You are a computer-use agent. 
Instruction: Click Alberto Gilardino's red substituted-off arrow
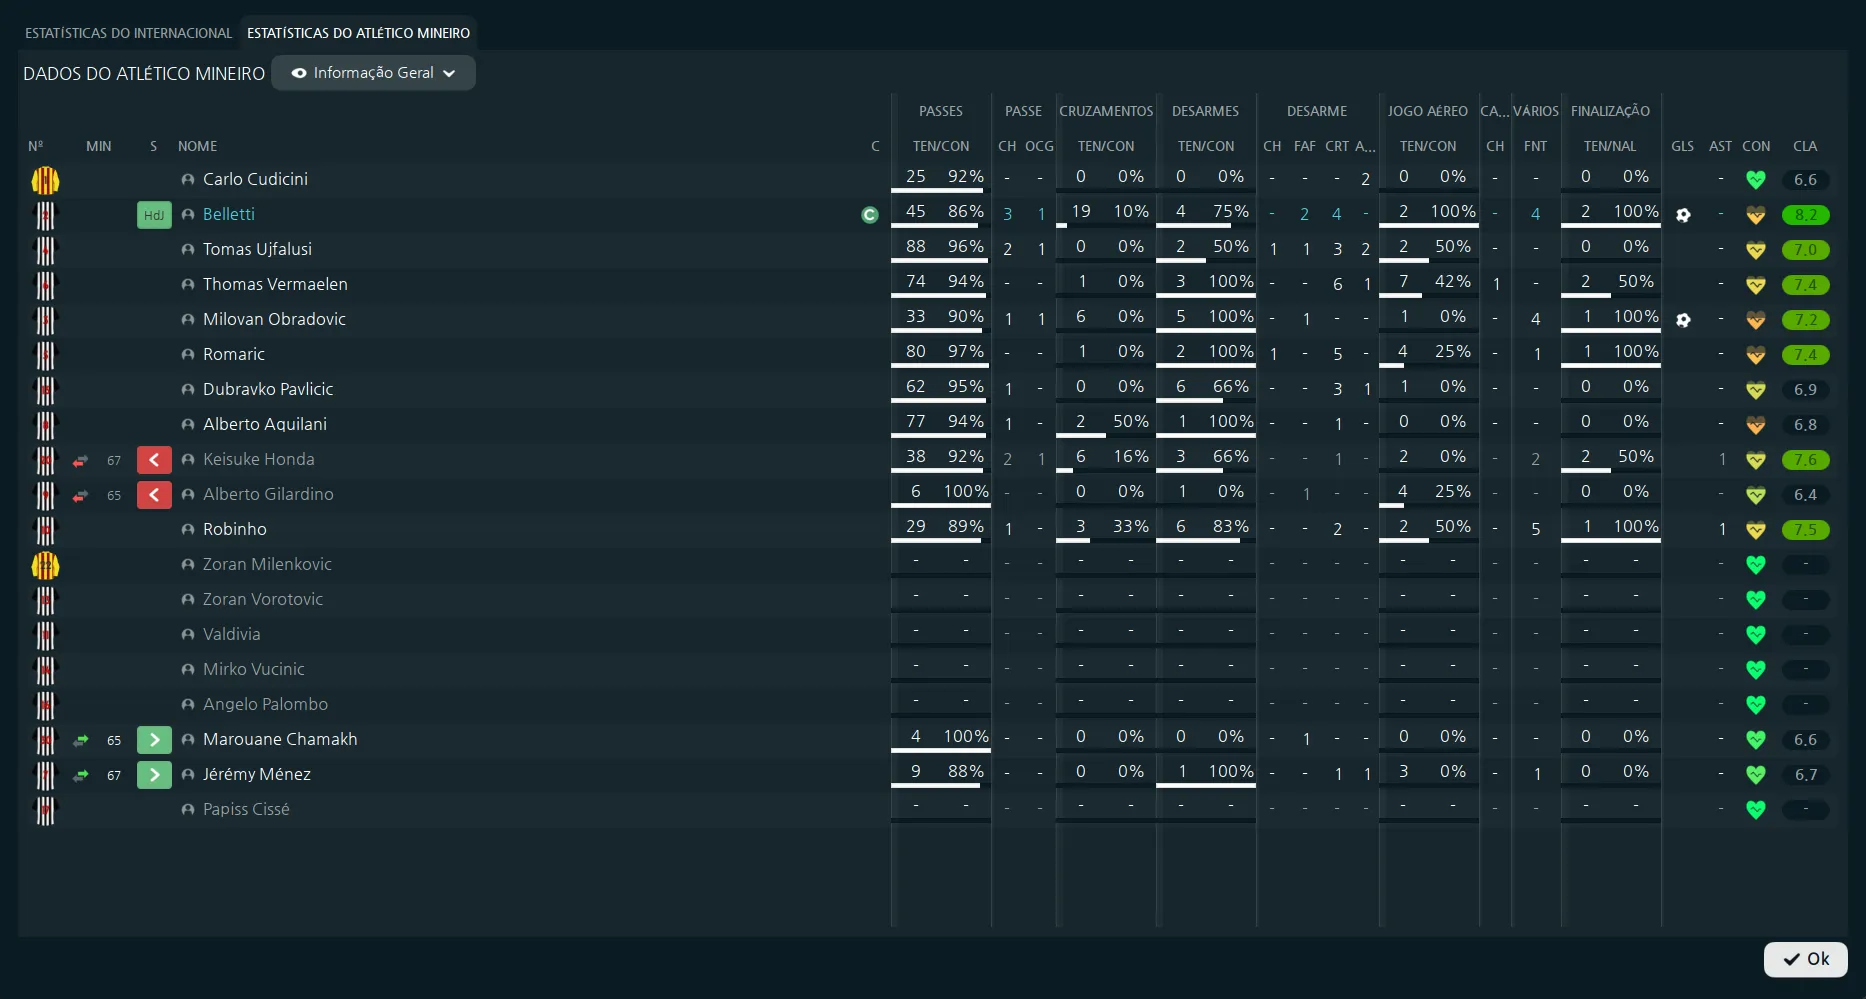point(154,495)
